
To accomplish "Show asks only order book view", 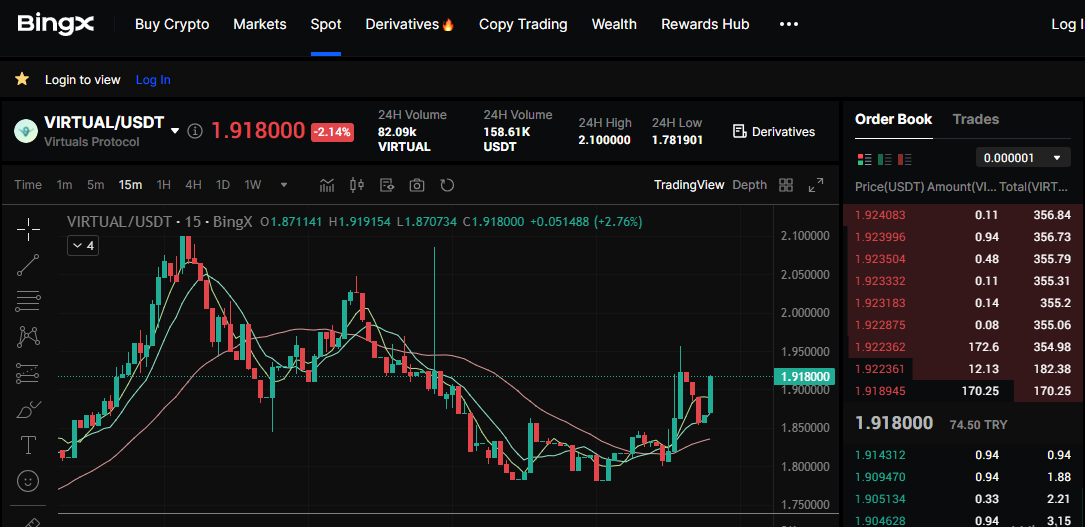I will 904,160.
